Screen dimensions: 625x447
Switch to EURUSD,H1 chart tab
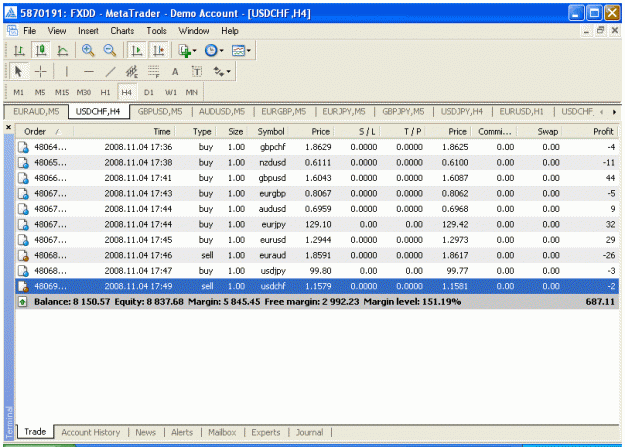pos(521,112)
